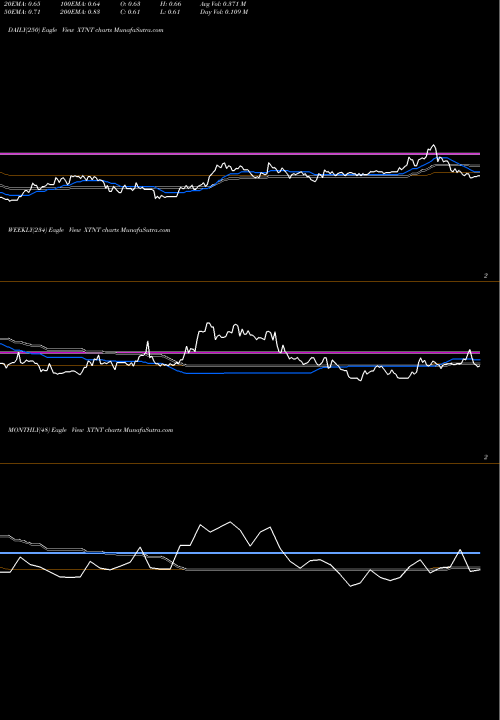Click the 100EMA value label

80,4
